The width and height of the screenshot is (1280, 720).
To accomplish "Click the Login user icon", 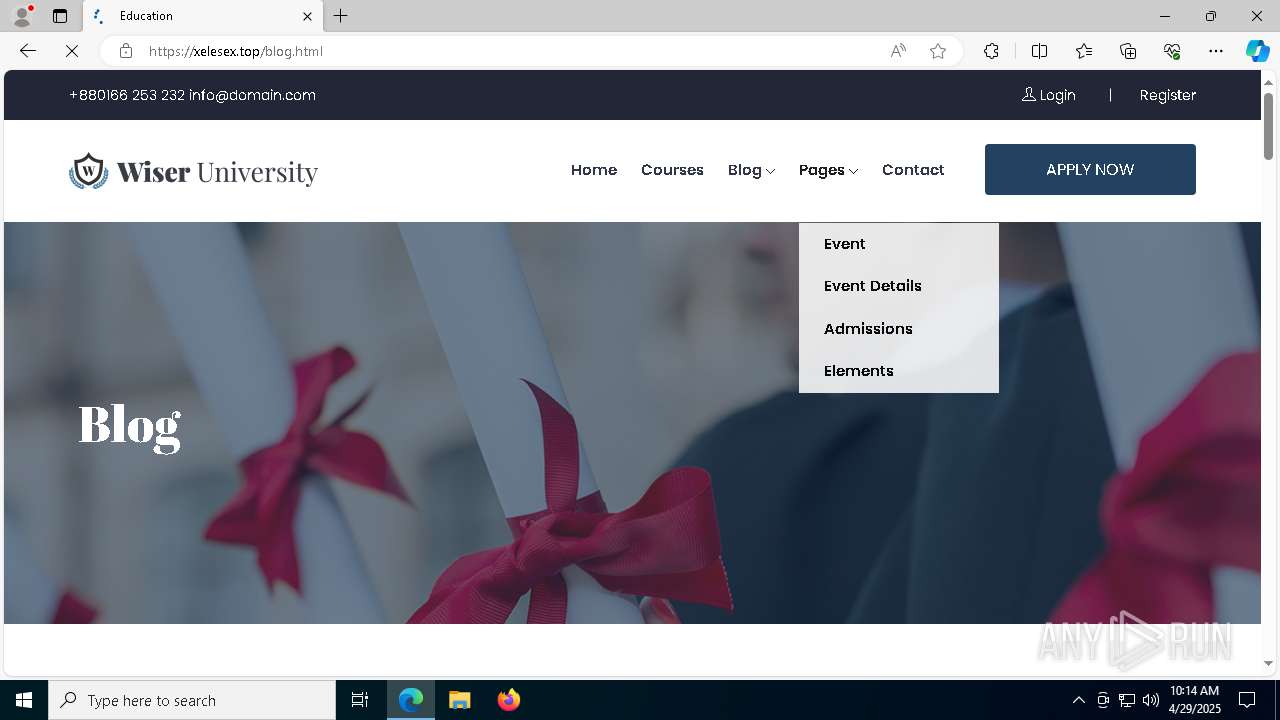I will (x=1028, y=94).
